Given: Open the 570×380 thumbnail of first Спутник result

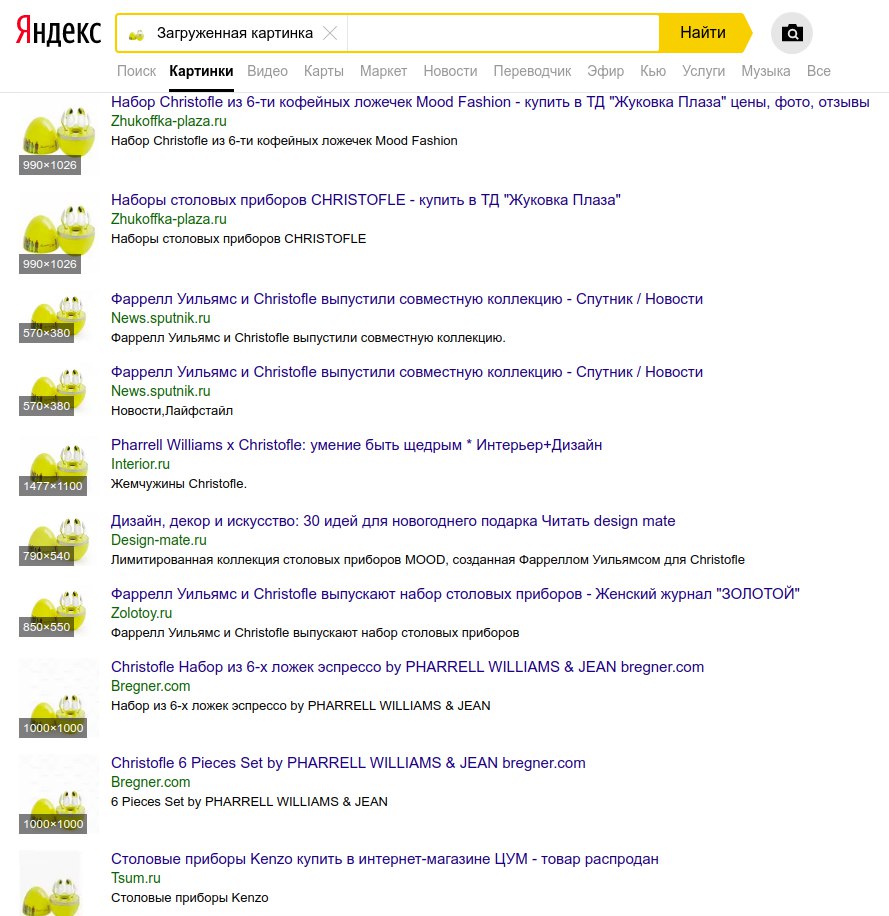Looking at the screenshot, I should [x=58, y=318].
